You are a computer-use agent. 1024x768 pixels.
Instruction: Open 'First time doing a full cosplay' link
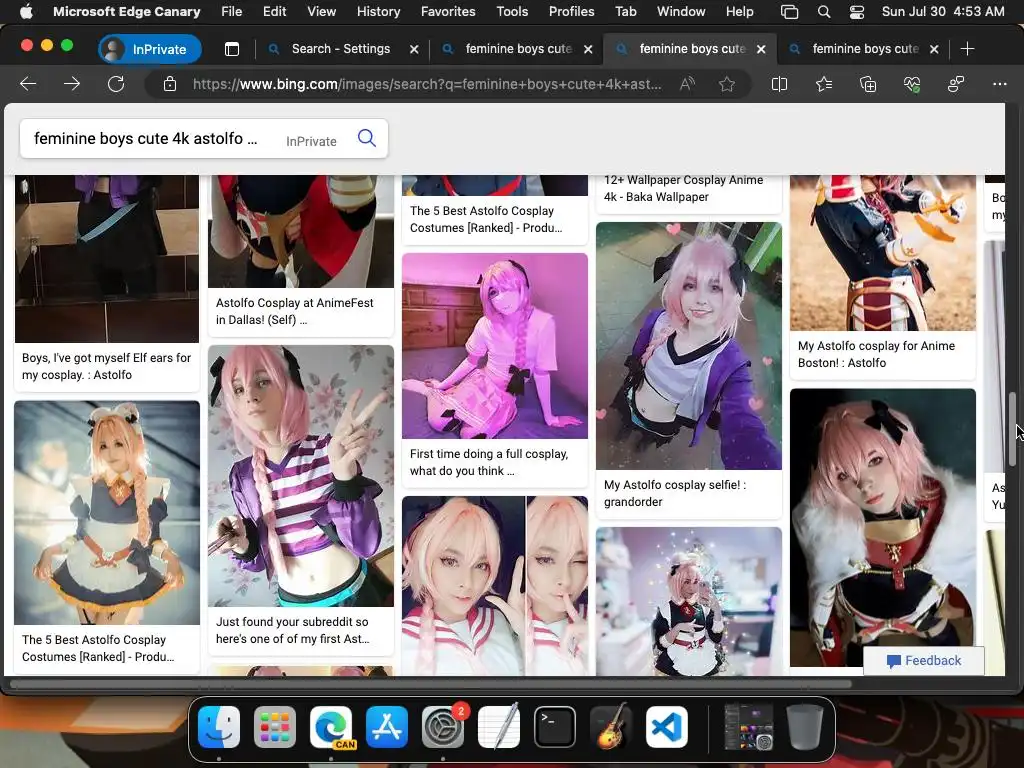489,462
